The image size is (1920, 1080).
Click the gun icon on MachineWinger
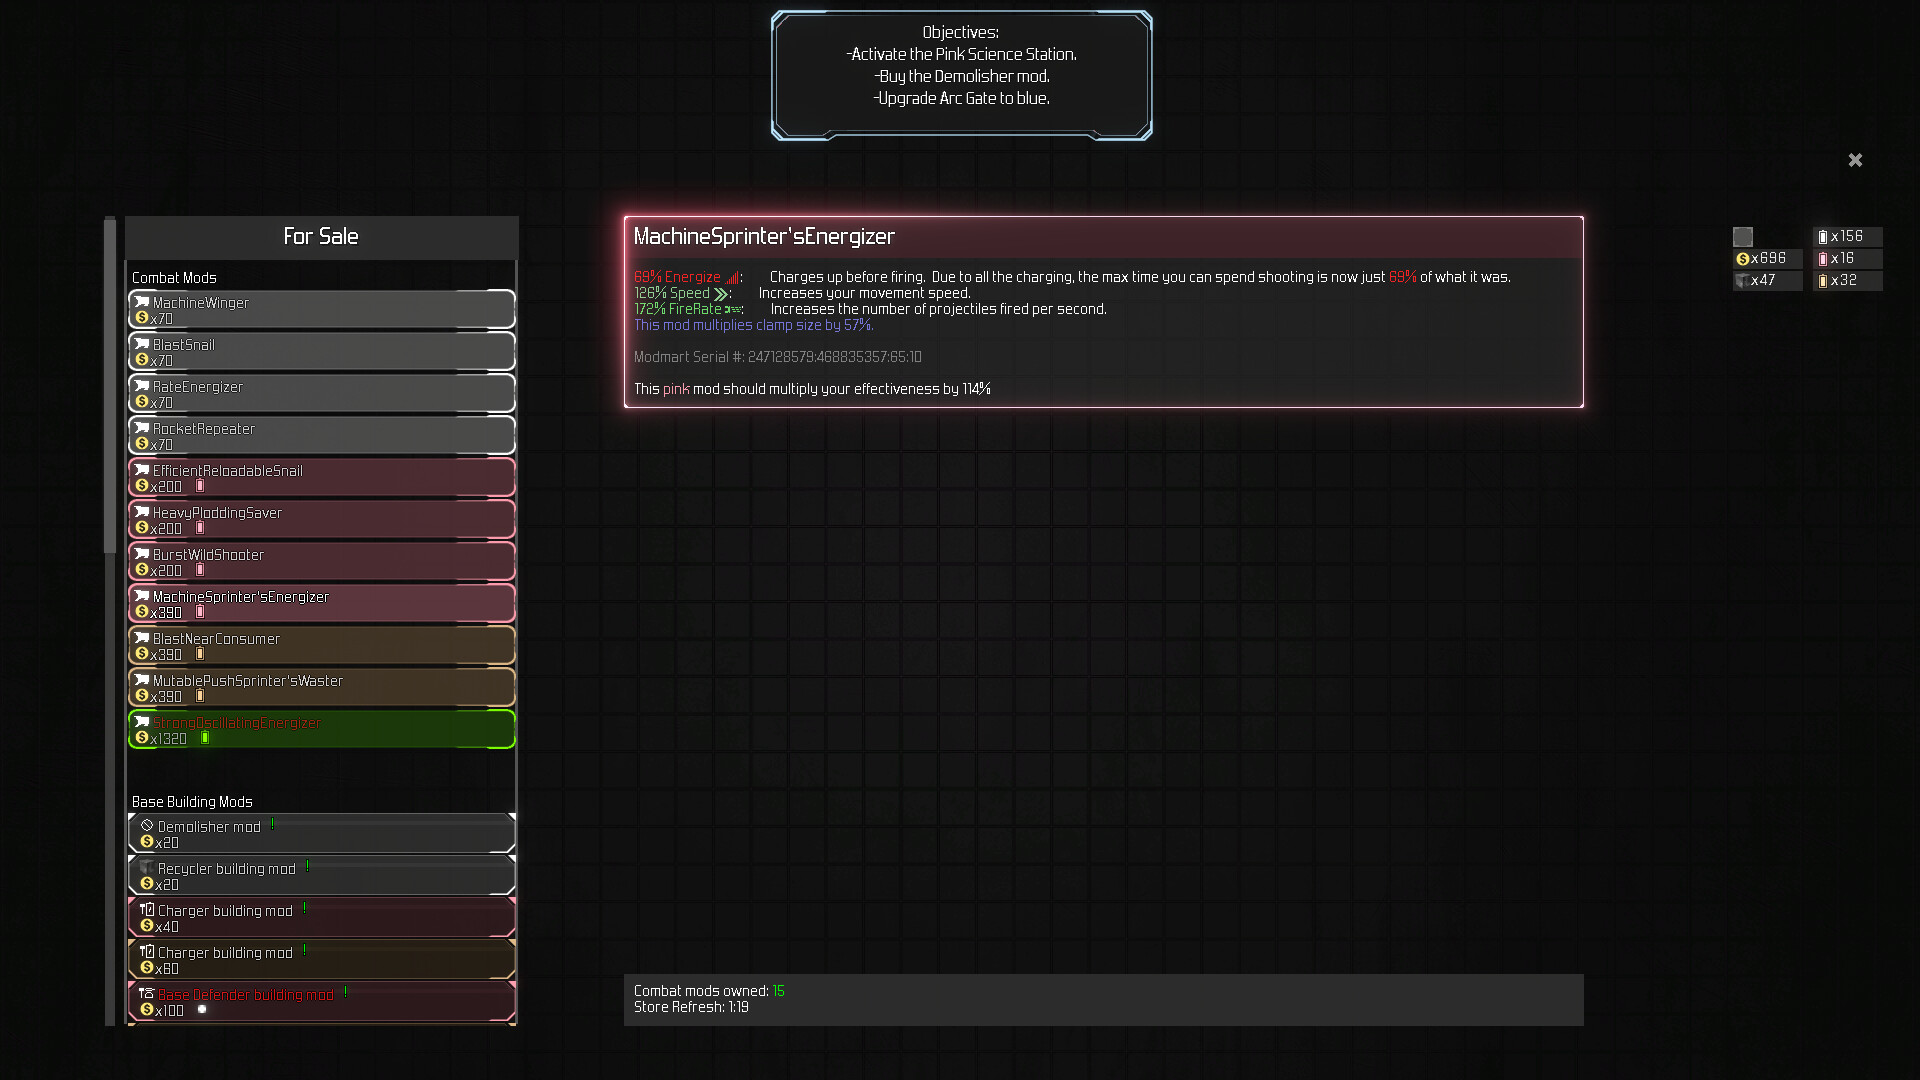tap(141, 302)
